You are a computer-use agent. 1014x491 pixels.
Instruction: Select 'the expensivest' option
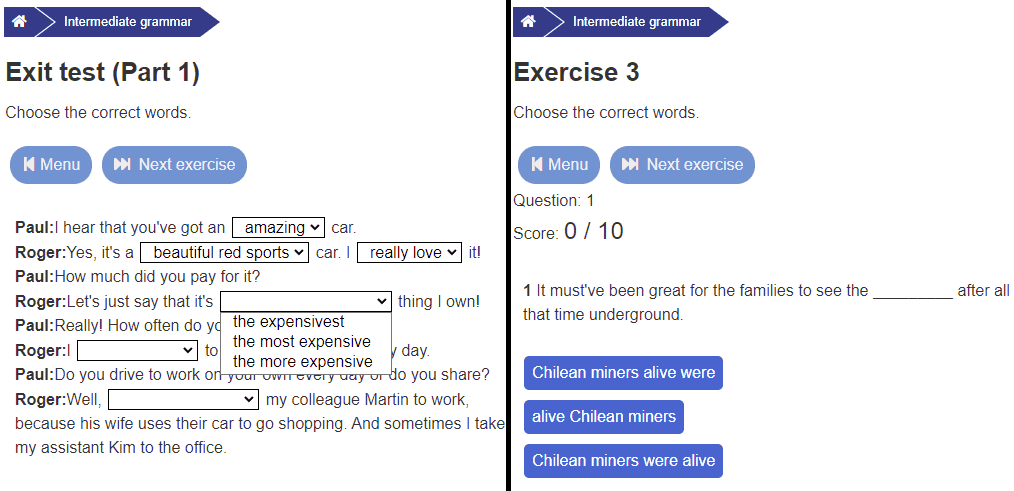click(288, 322)
